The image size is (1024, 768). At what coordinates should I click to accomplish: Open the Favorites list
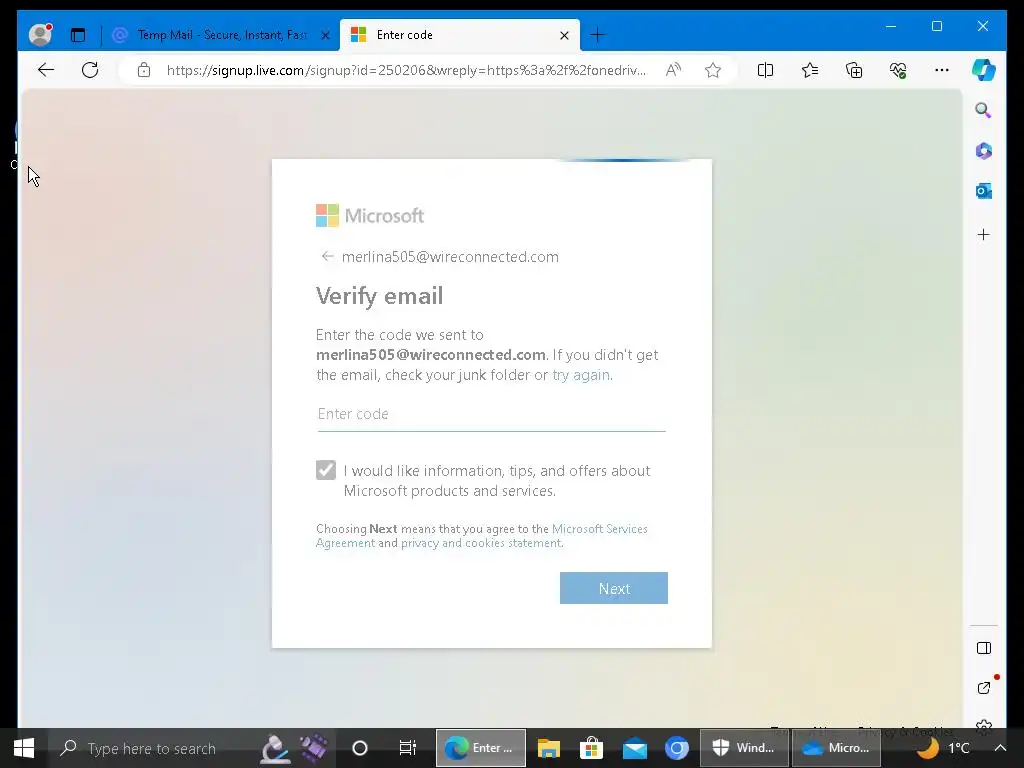(810, 70)
